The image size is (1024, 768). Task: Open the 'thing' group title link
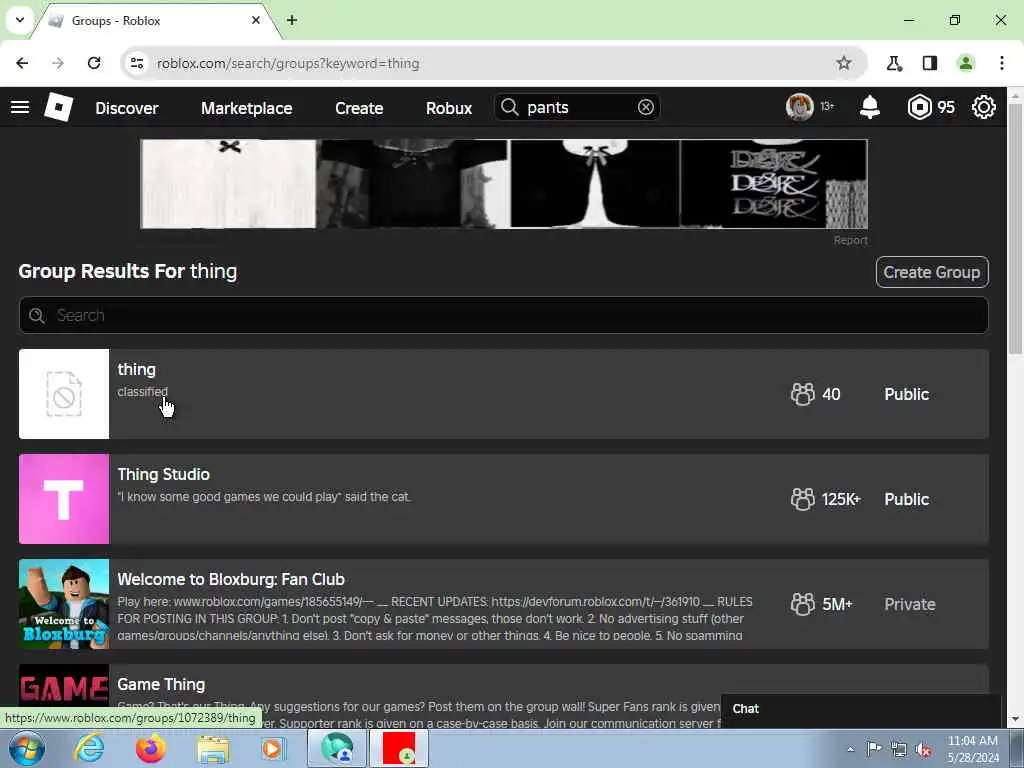point(136,370)
